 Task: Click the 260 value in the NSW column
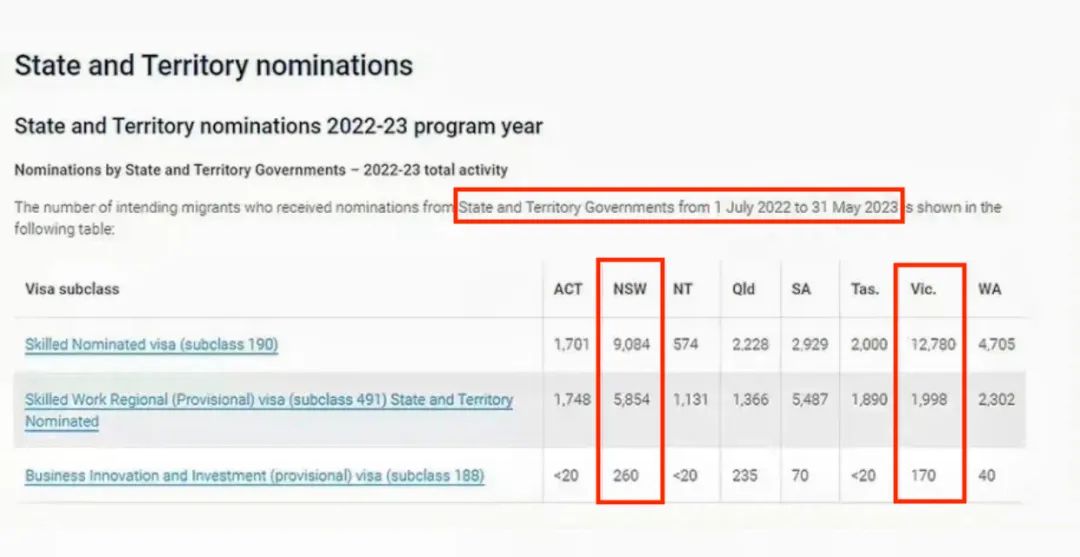[x=626, y=476]
